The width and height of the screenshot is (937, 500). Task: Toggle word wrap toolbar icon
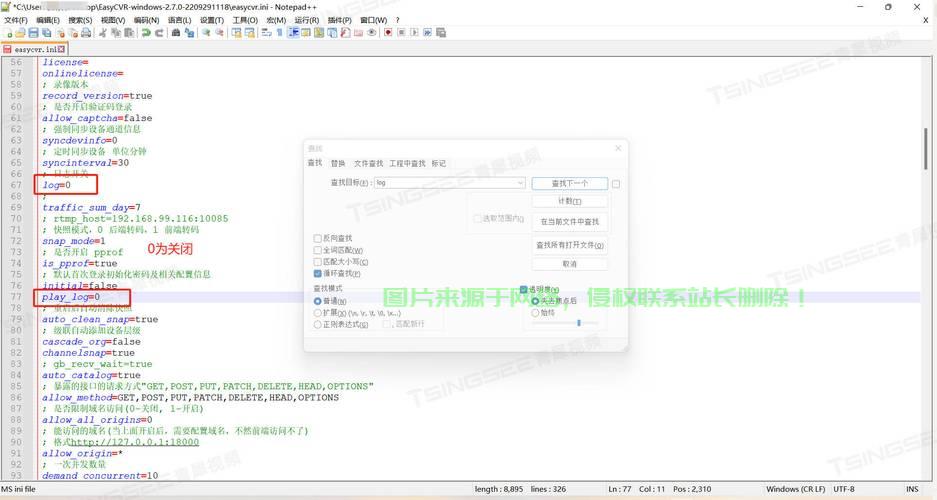(x=267, y=33)
